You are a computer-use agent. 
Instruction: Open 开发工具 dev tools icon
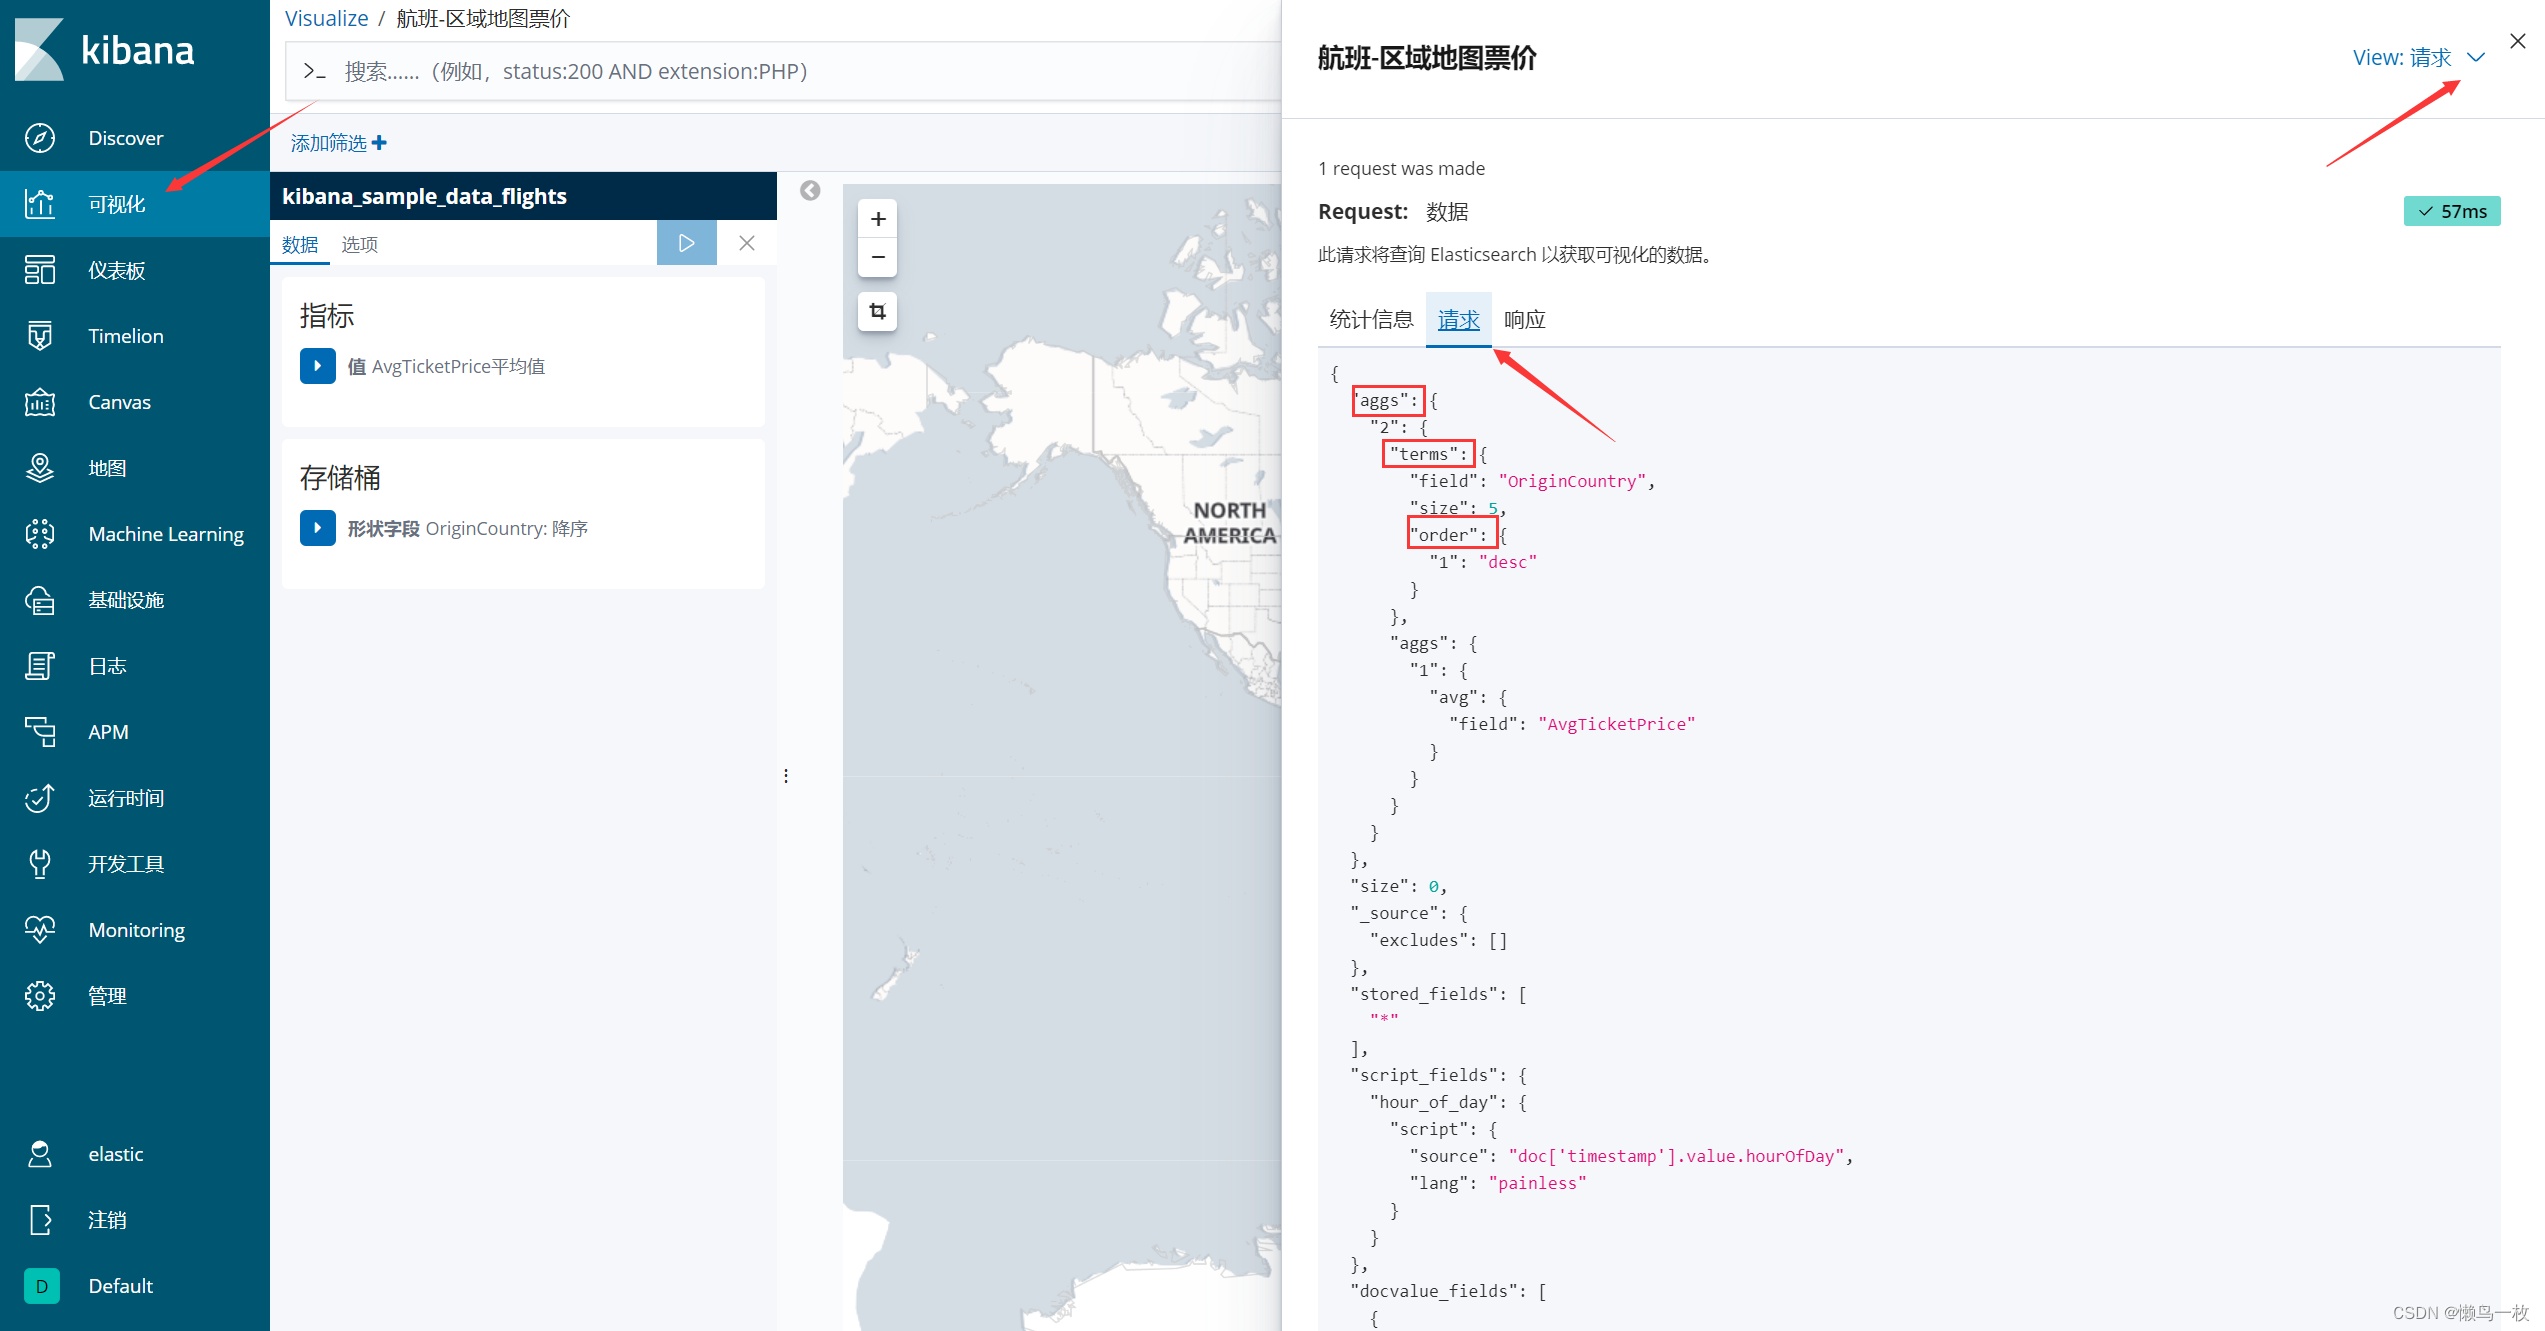[40, 864]
